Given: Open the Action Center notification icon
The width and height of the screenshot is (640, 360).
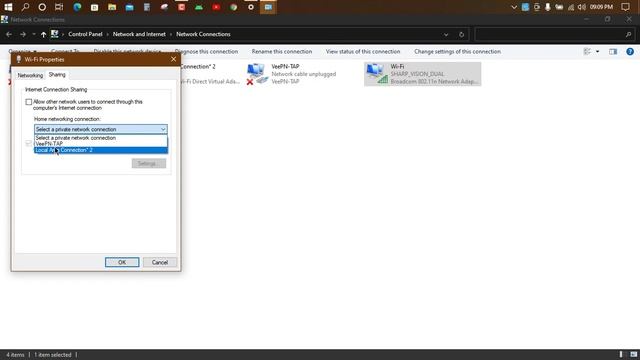Looking at the screenshot, I should (625, 7).
